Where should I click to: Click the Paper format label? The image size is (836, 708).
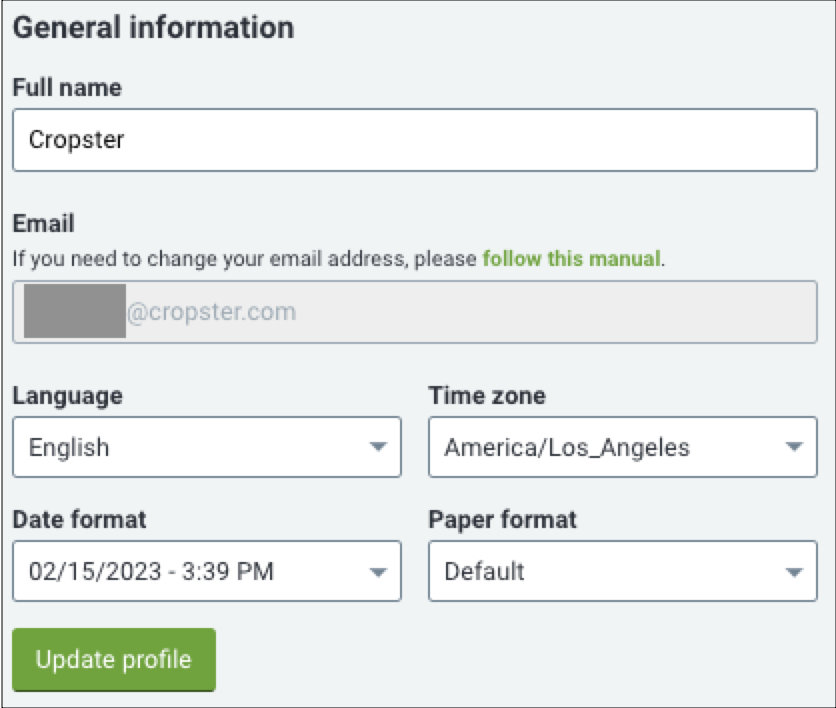[503, 520]
